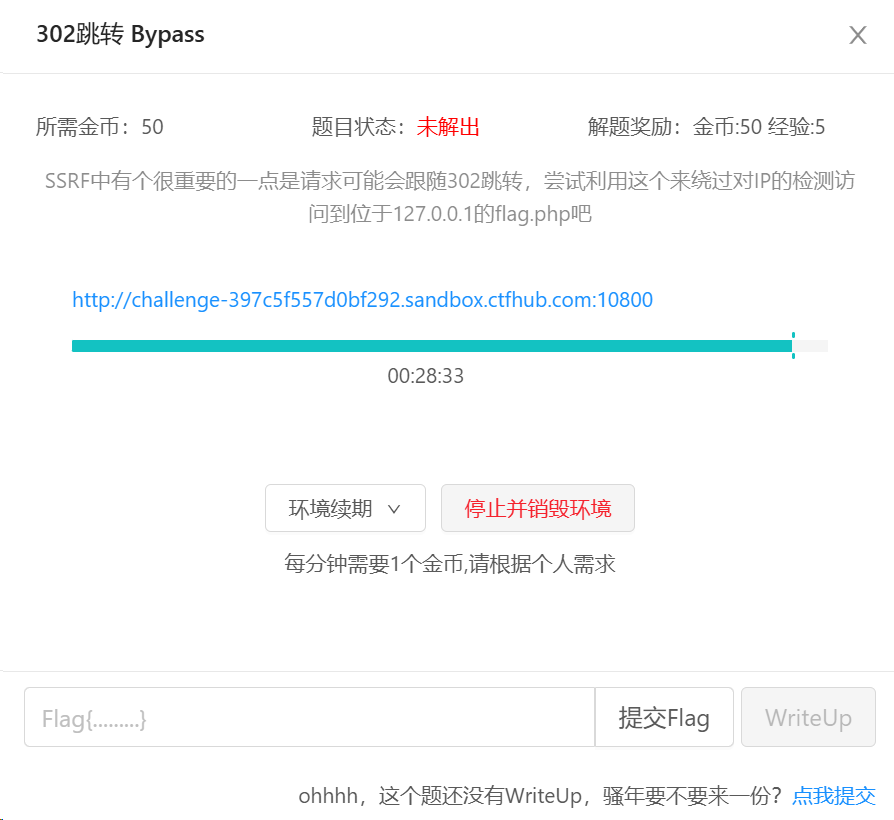The height and width of the screenshot is (820, 894).
Task: Click the 解题奖励 reward text
Action: coord(706,127)
